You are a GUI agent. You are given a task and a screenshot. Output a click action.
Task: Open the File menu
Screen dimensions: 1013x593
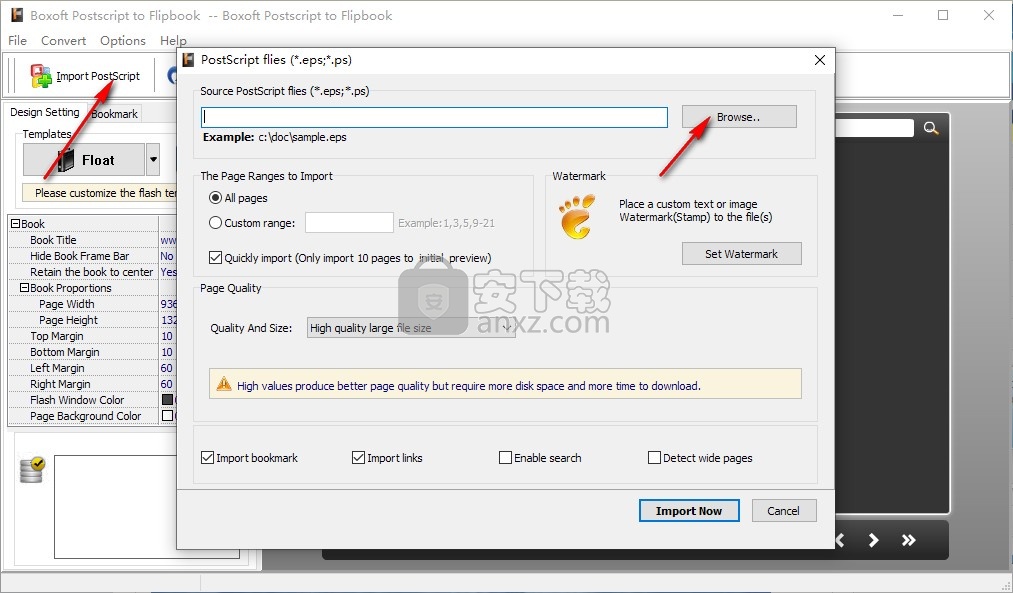tap(17, 41)
